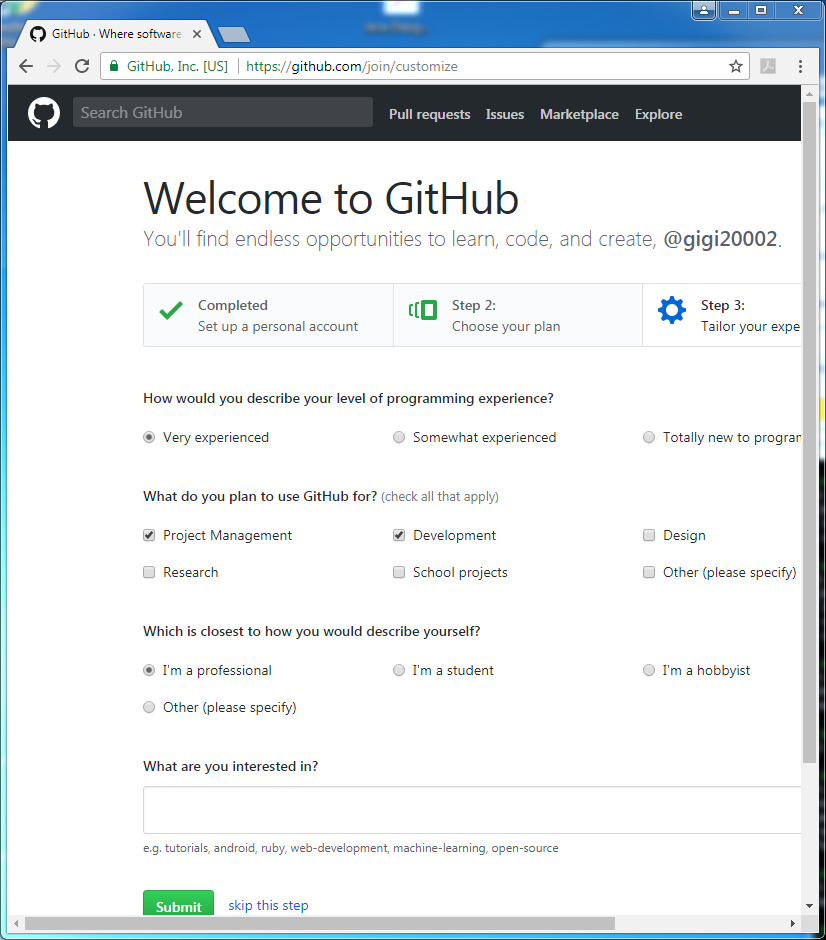
Task: Select I'm a professional radio button
Action: point(149,670)
